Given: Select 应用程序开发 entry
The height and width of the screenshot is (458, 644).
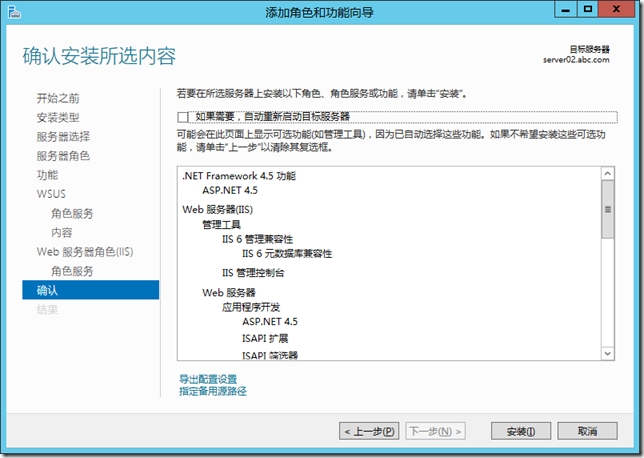Looking at the screenshot, I should pos(251,307).
